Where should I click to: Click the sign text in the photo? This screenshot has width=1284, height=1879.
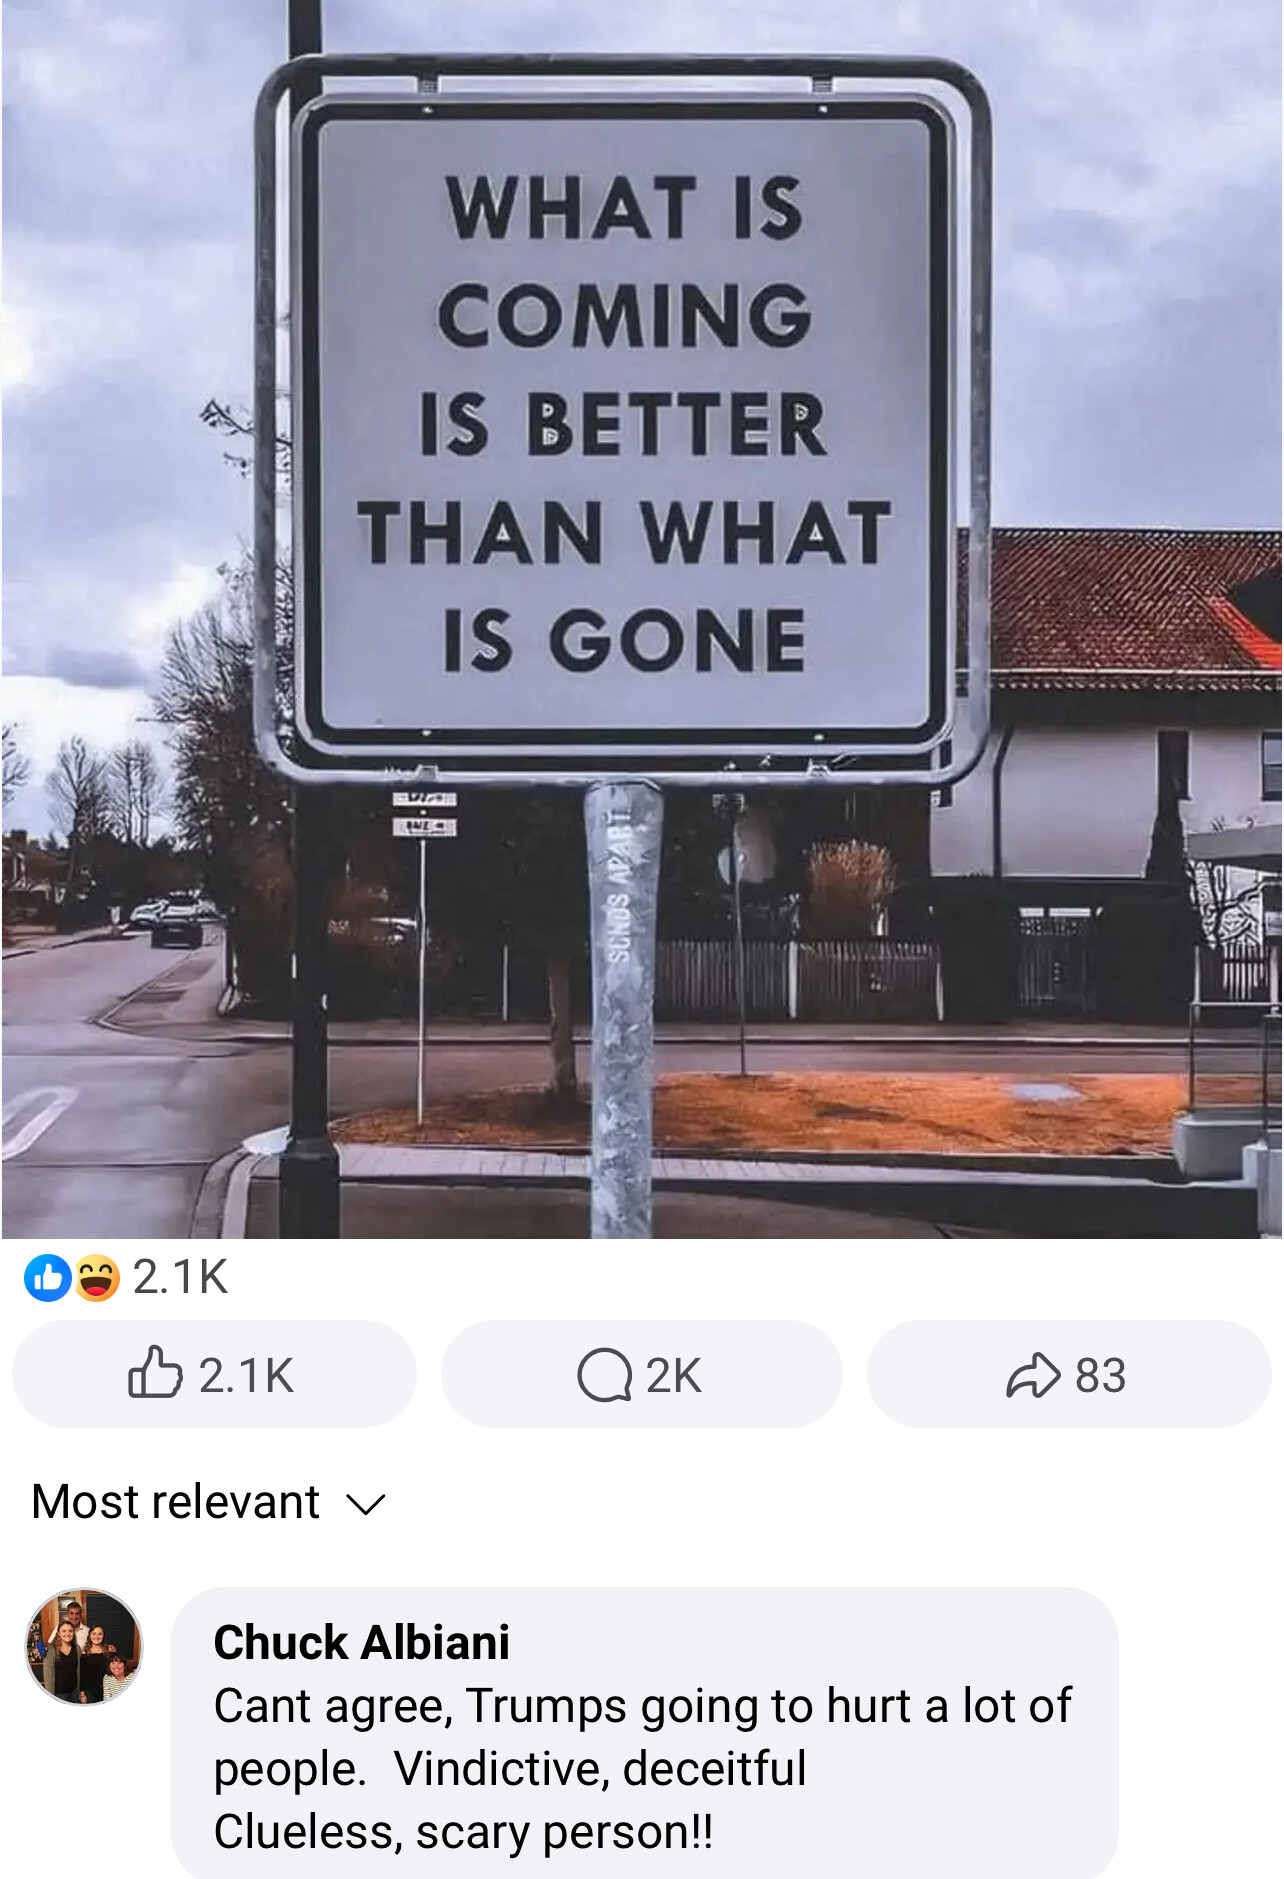622,423
